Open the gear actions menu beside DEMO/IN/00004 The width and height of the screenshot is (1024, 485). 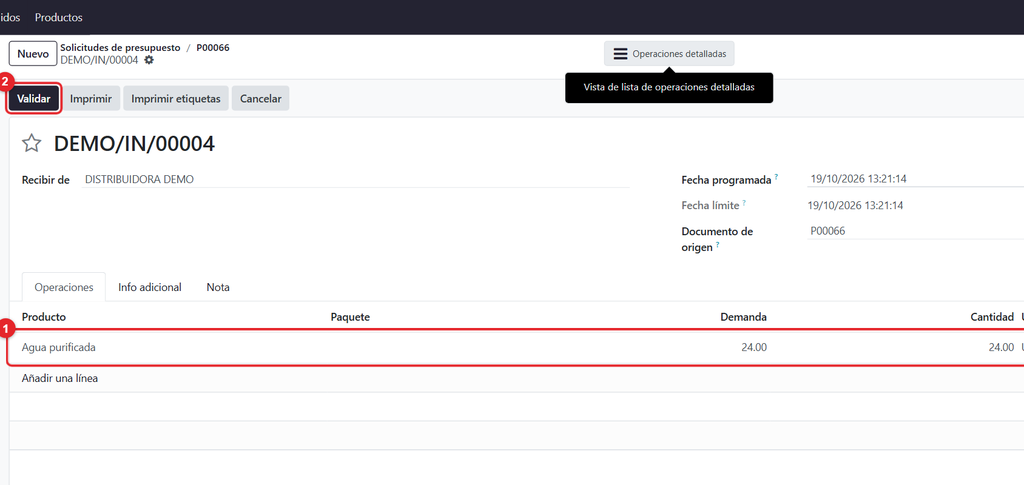point(149,60)
